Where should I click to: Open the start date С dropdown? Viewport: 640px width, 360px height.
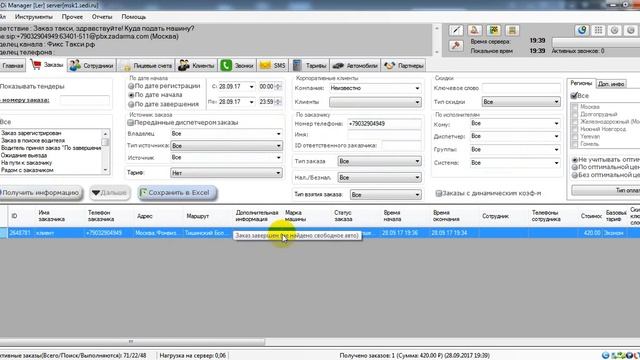(x=251, y=87)
